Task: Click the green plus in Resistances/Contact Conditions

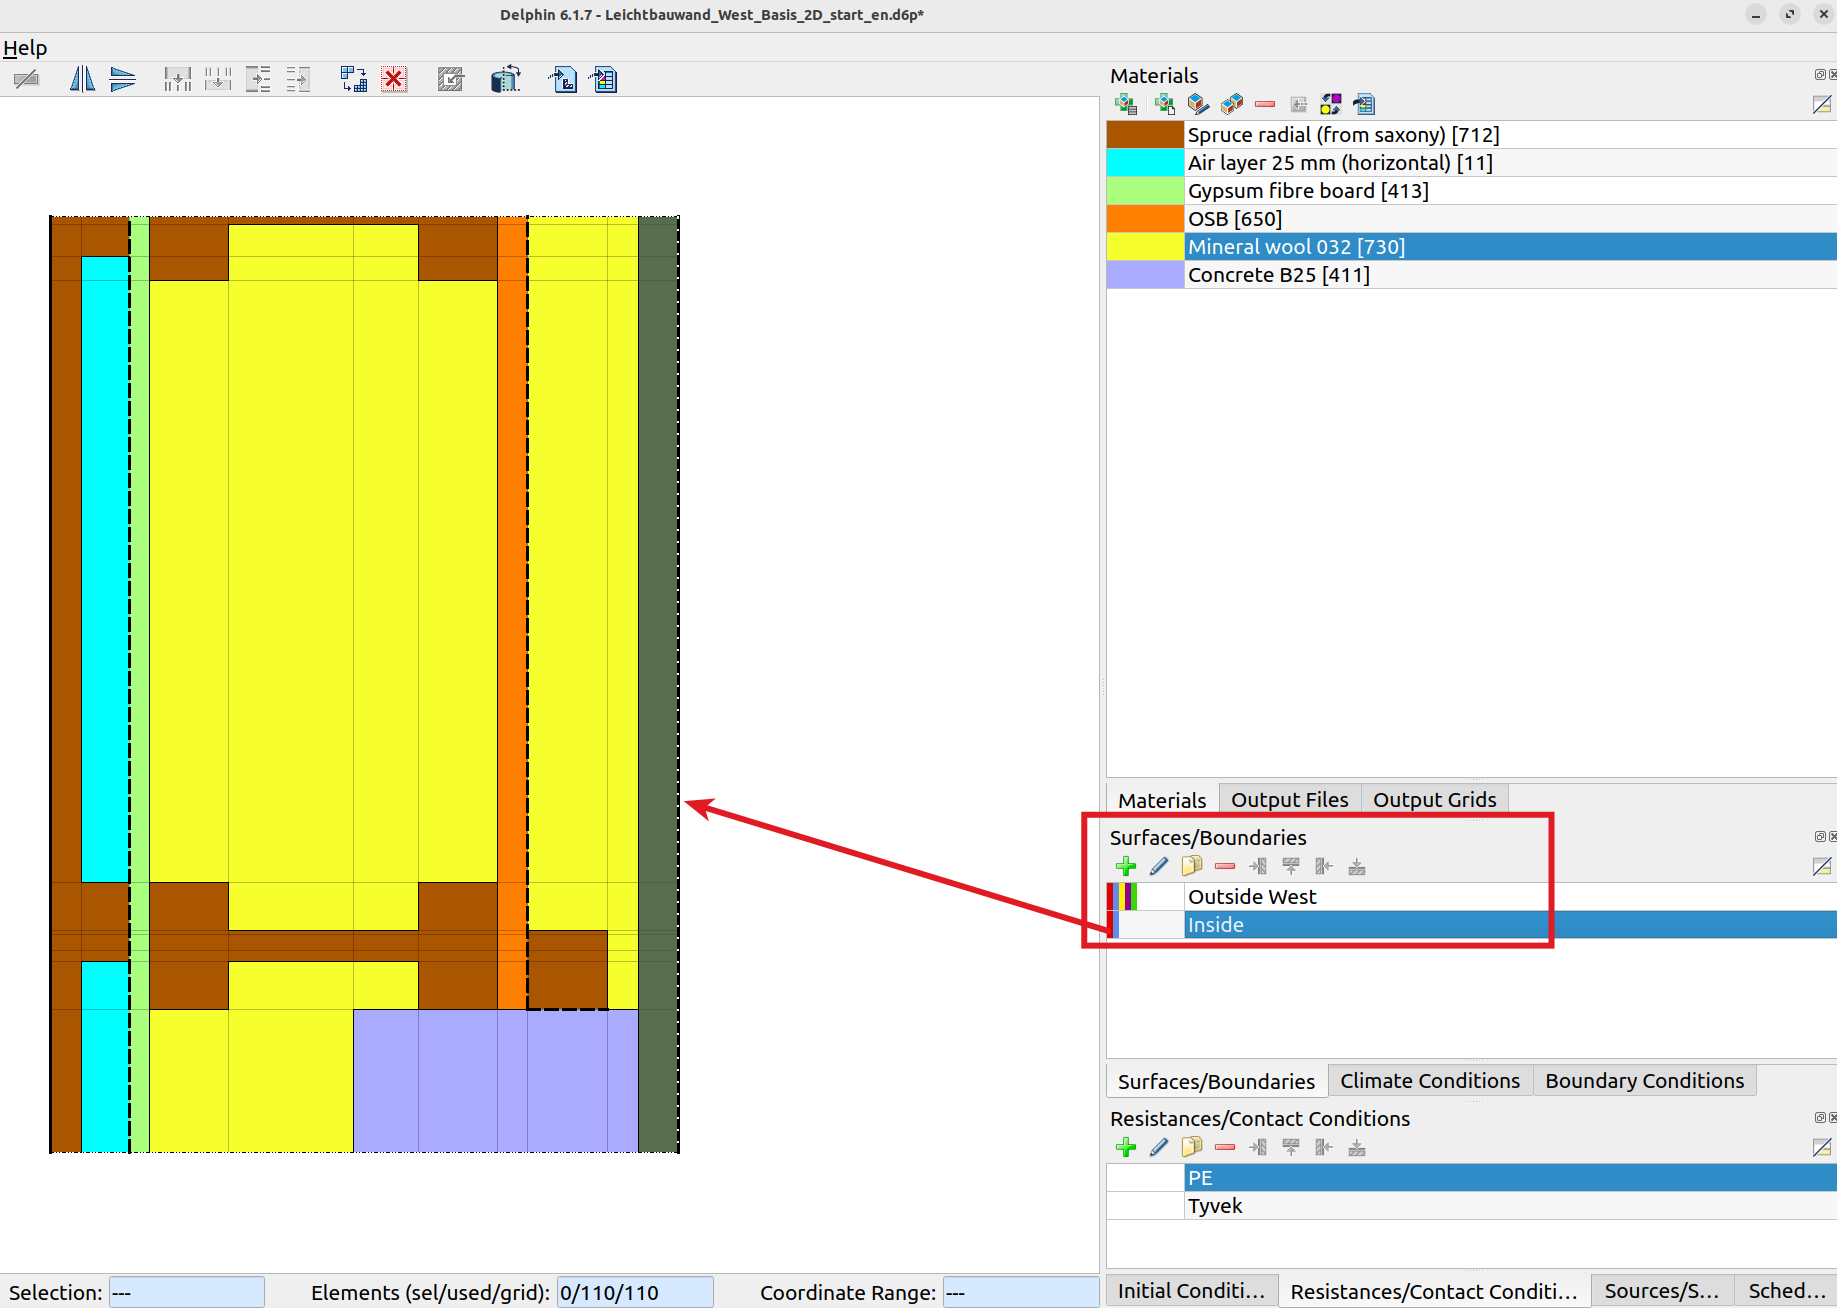Action: (1126, 1147)
